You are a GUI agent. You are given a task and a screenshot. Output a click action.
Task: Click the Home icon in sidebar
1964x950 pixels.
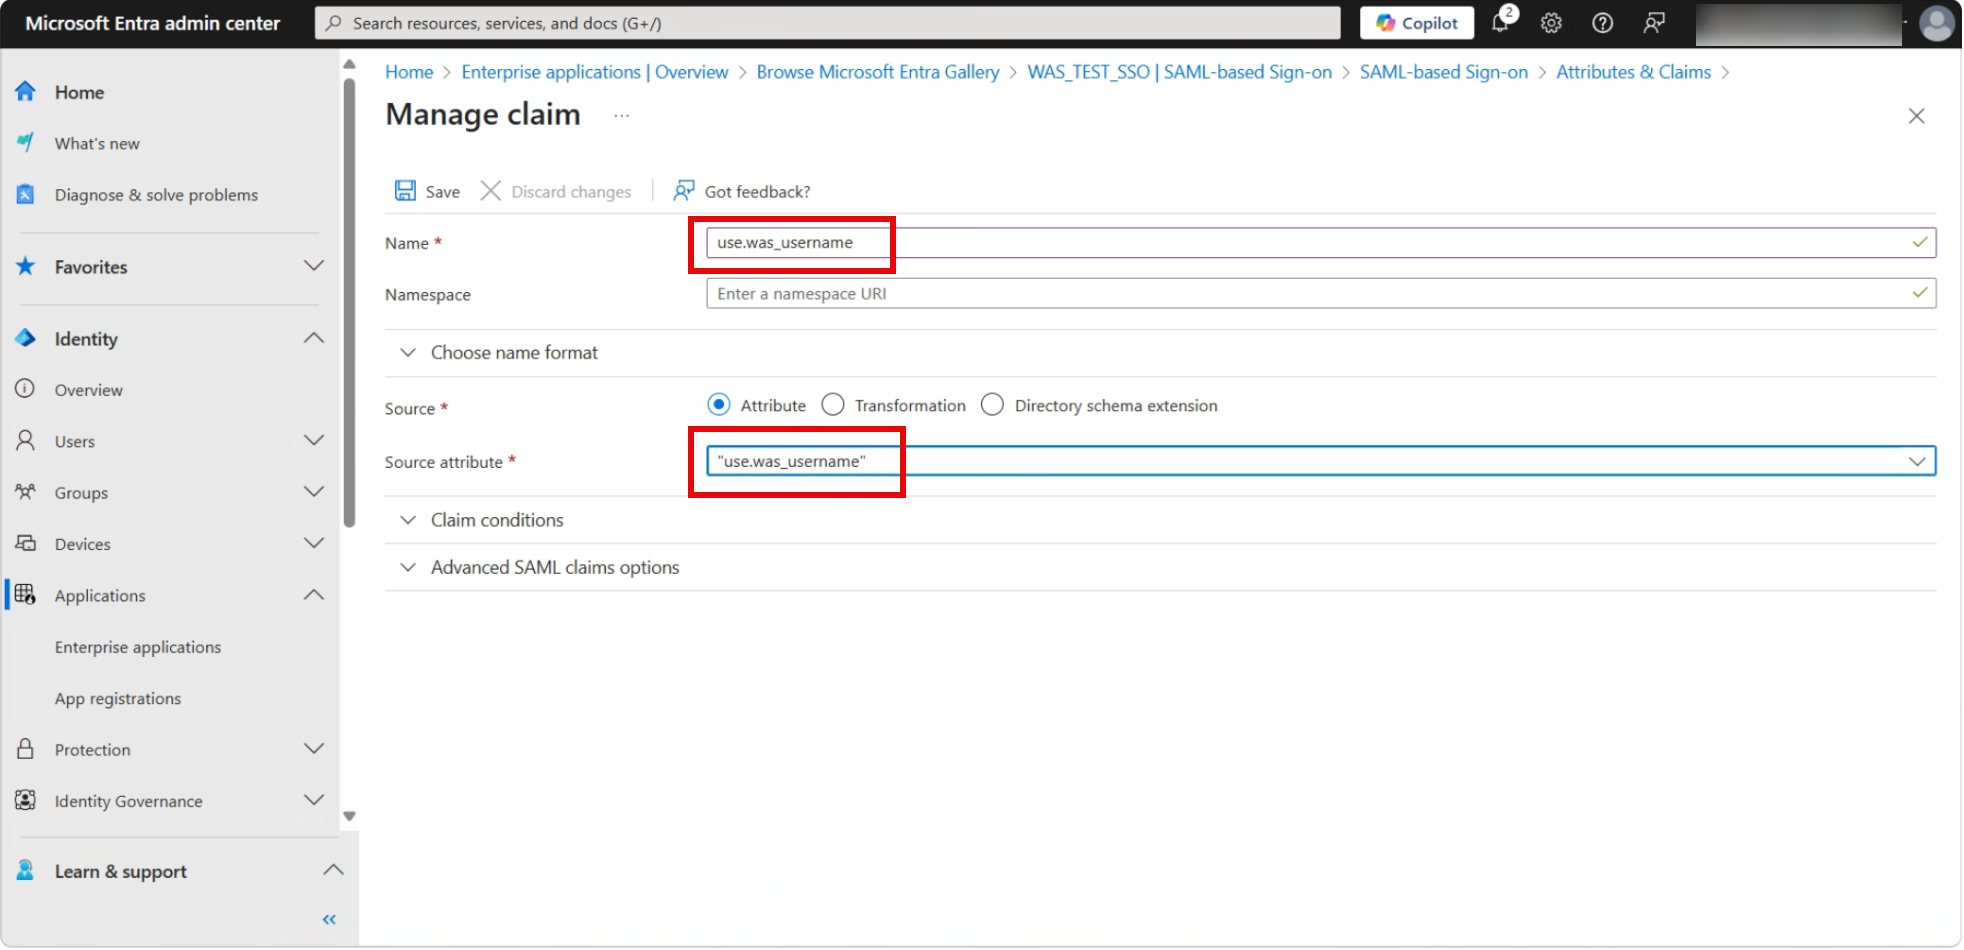(x=26, y=92)
